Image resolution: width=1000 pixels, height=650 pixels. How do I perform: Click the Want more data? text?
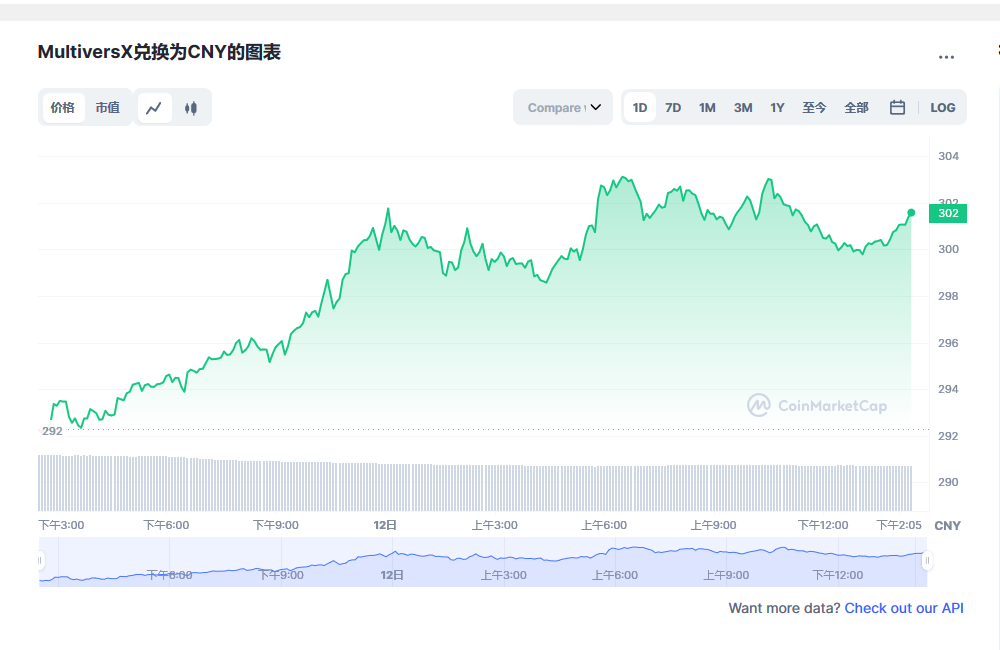784,608
